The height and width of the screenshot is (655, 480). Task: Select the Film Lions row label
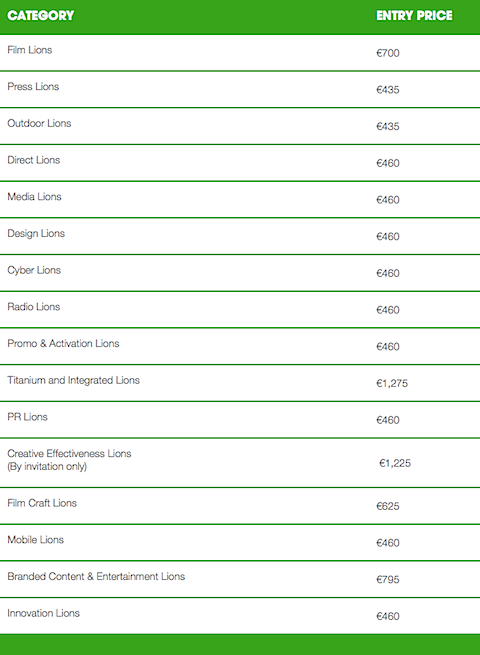30,50
